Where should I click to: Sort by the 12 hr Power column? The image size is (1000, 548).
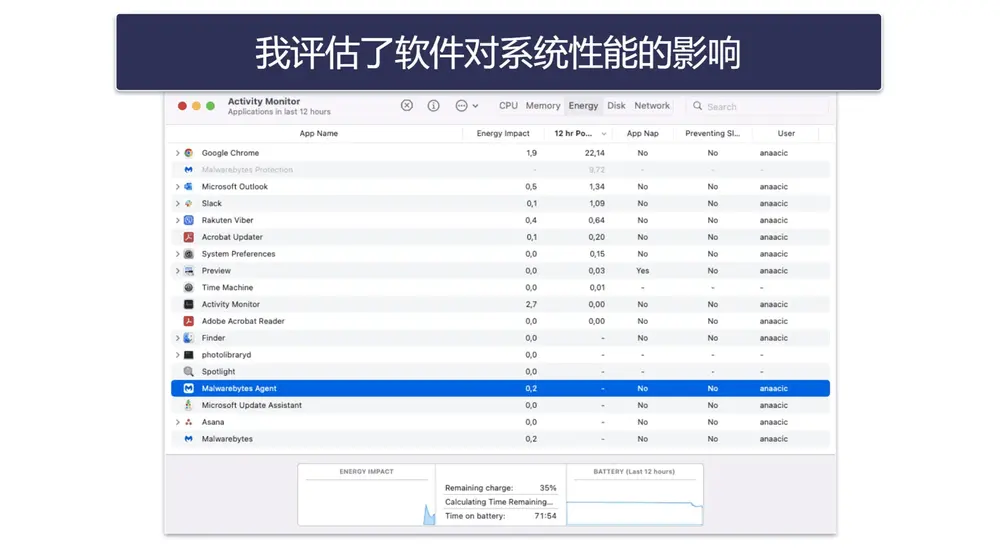[x=578, y=133]
